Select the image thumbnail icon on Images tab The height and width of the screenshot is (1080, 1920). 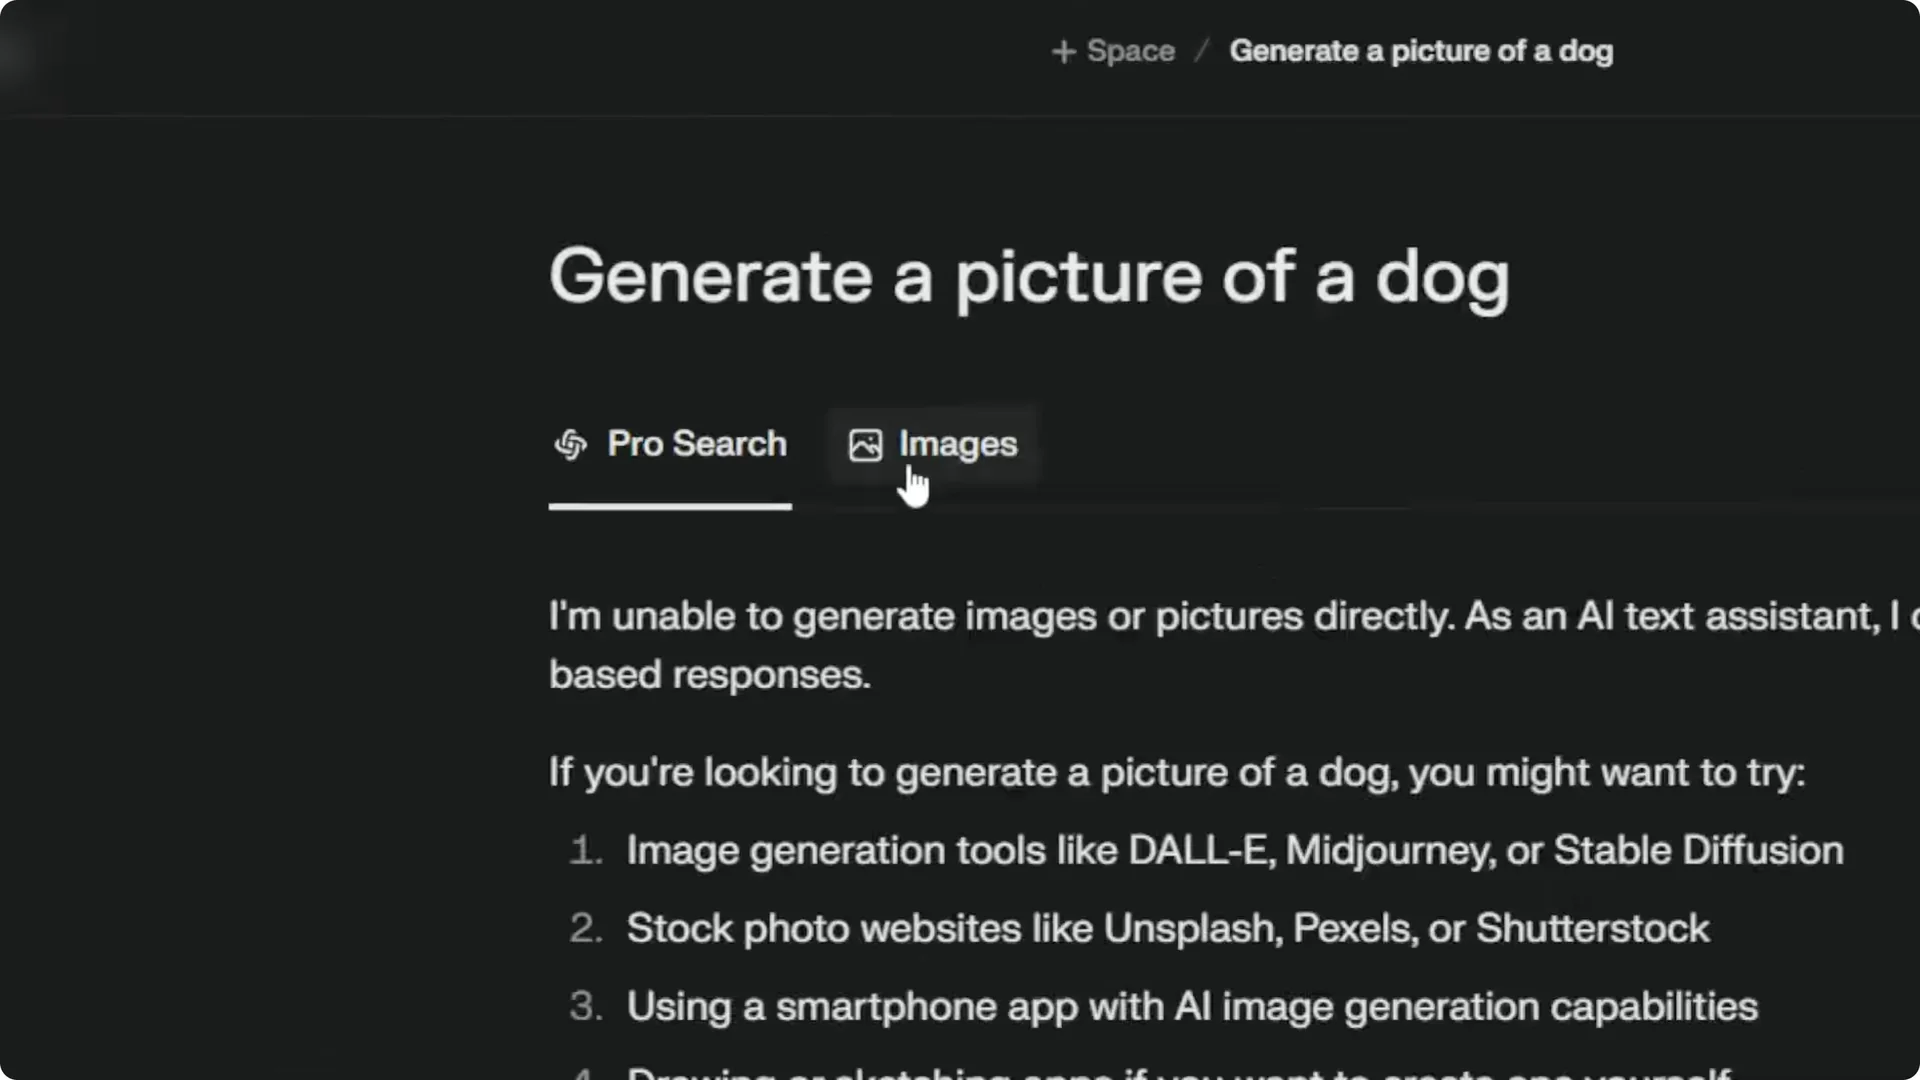coord(865,445)
